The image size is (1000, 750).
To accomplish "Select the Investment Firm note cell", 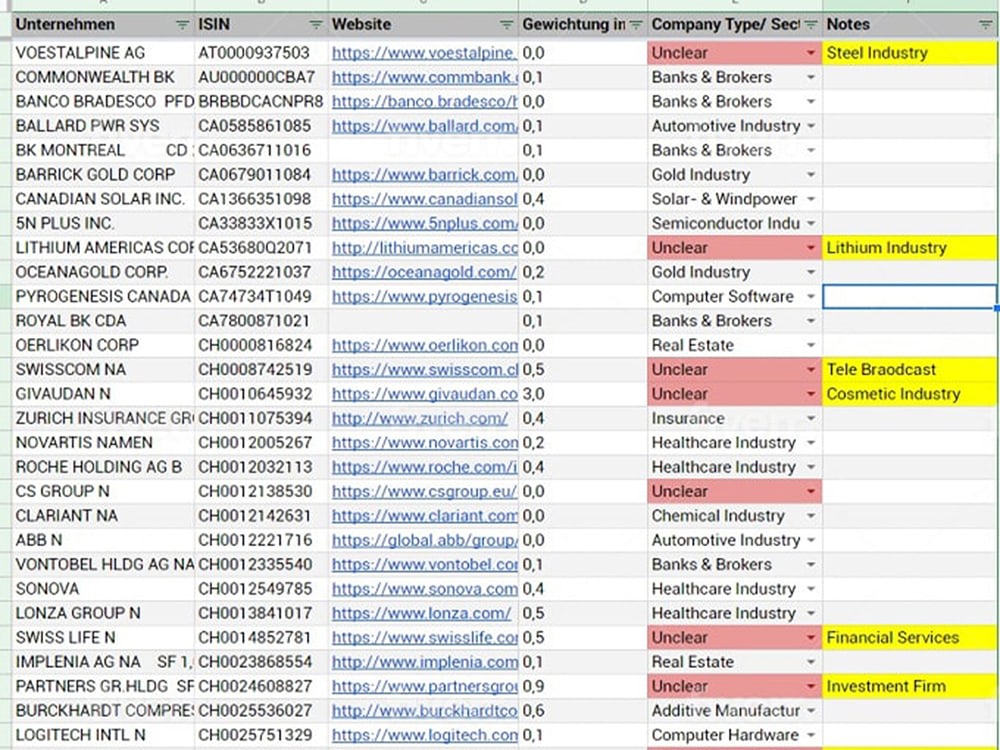I will (909, 686).
